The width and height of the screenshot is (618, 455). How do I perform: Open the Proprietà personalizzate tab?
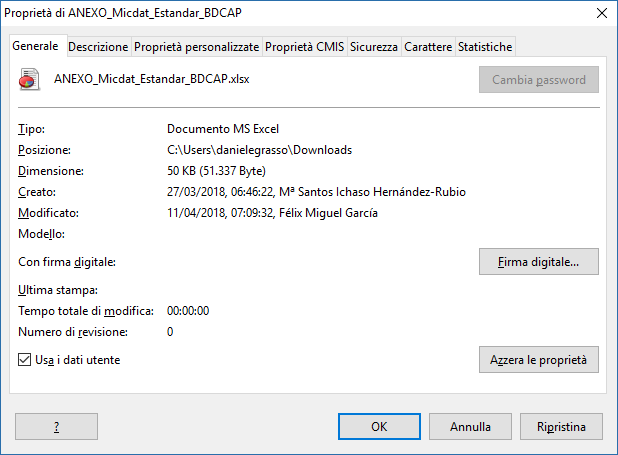point(196,47)
